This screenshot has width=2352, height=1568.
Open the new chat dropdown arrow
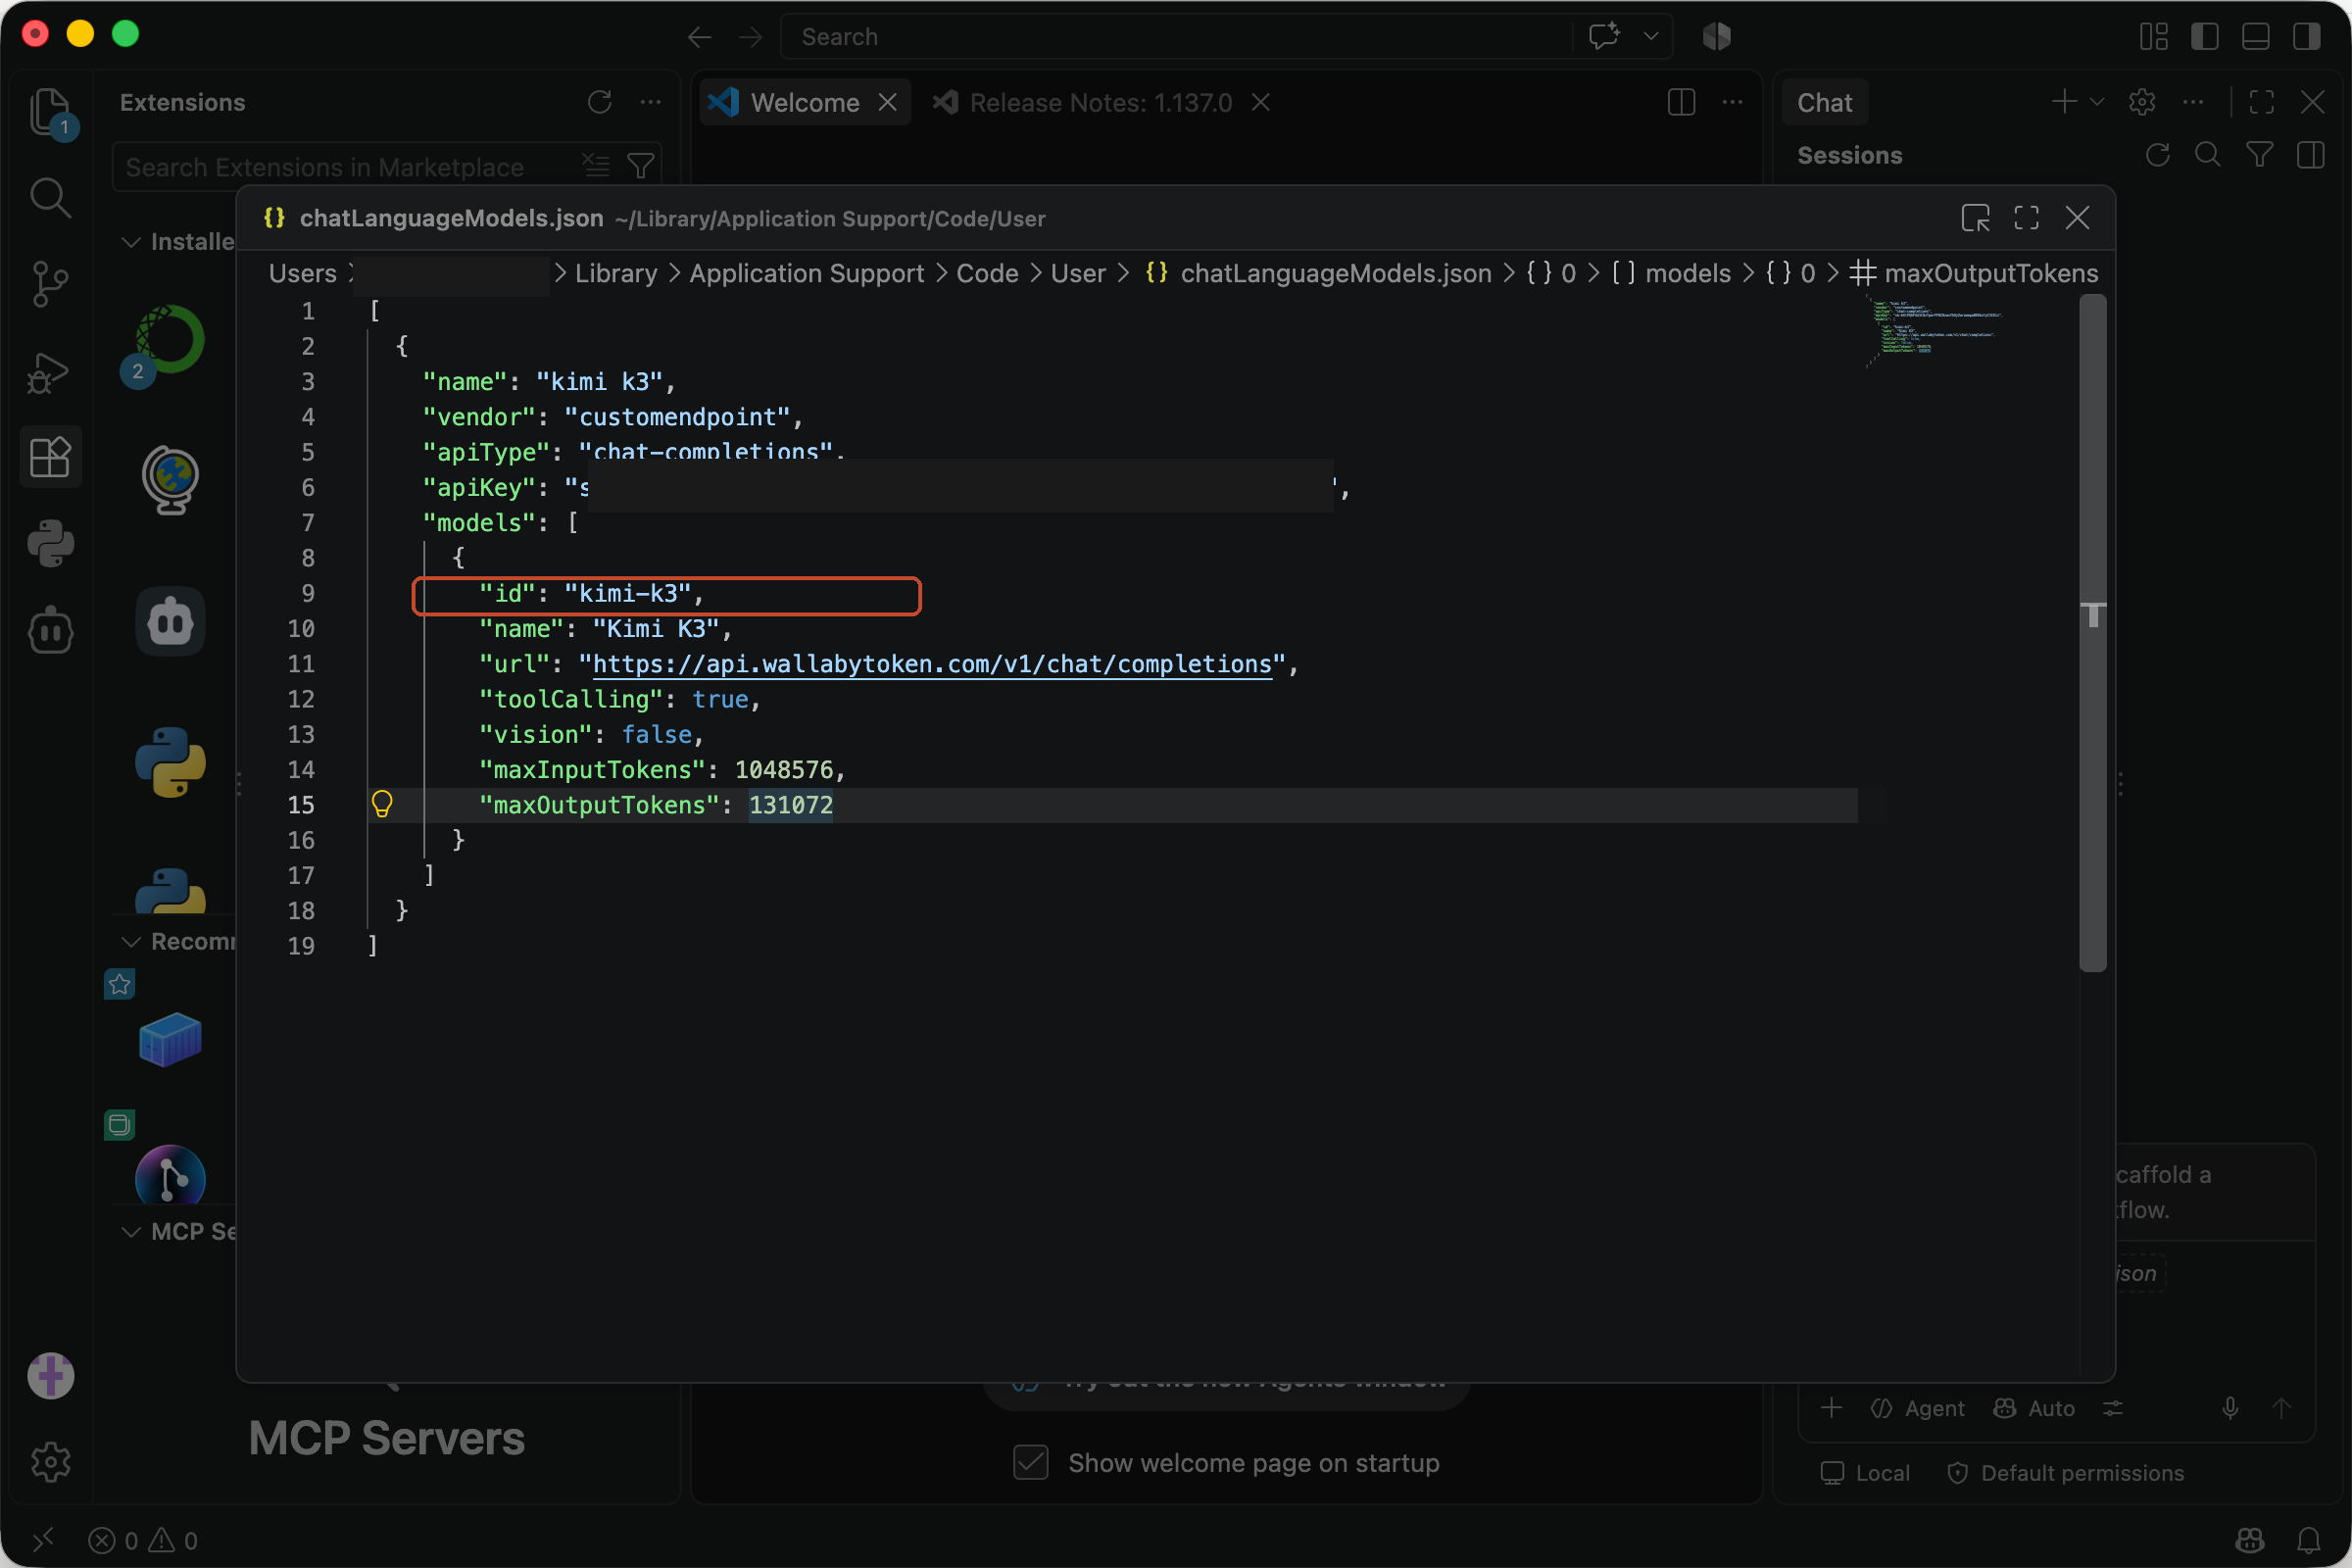coord(2097,102)
